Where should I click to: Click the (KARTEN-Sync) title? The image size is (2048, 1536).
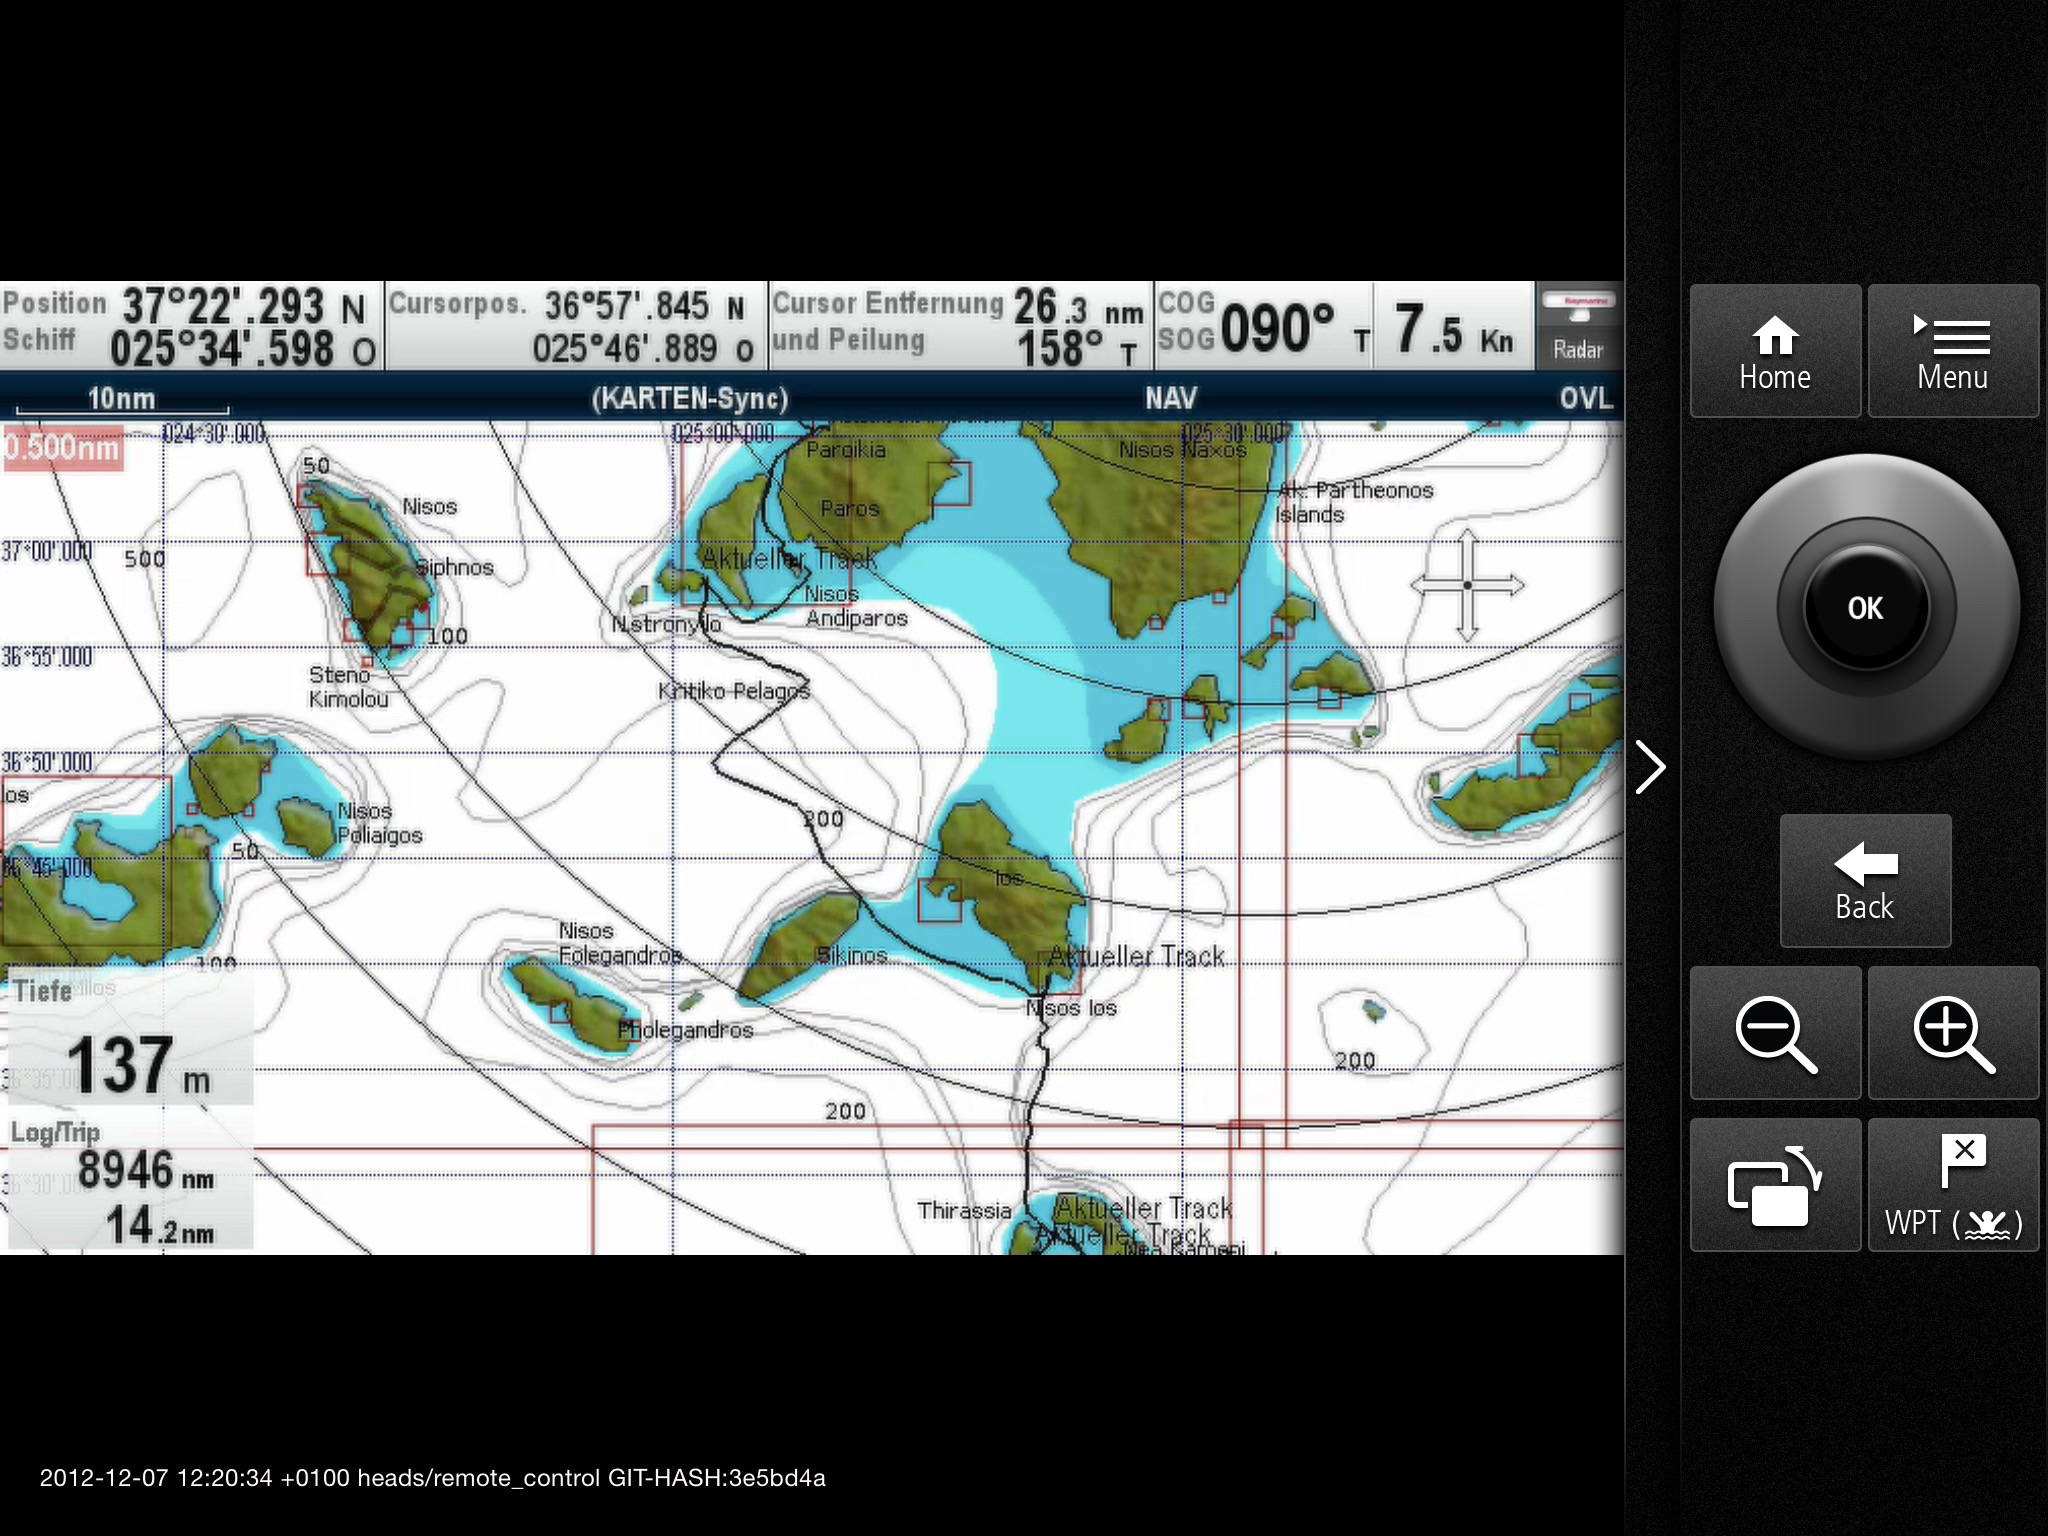[690, 398]
